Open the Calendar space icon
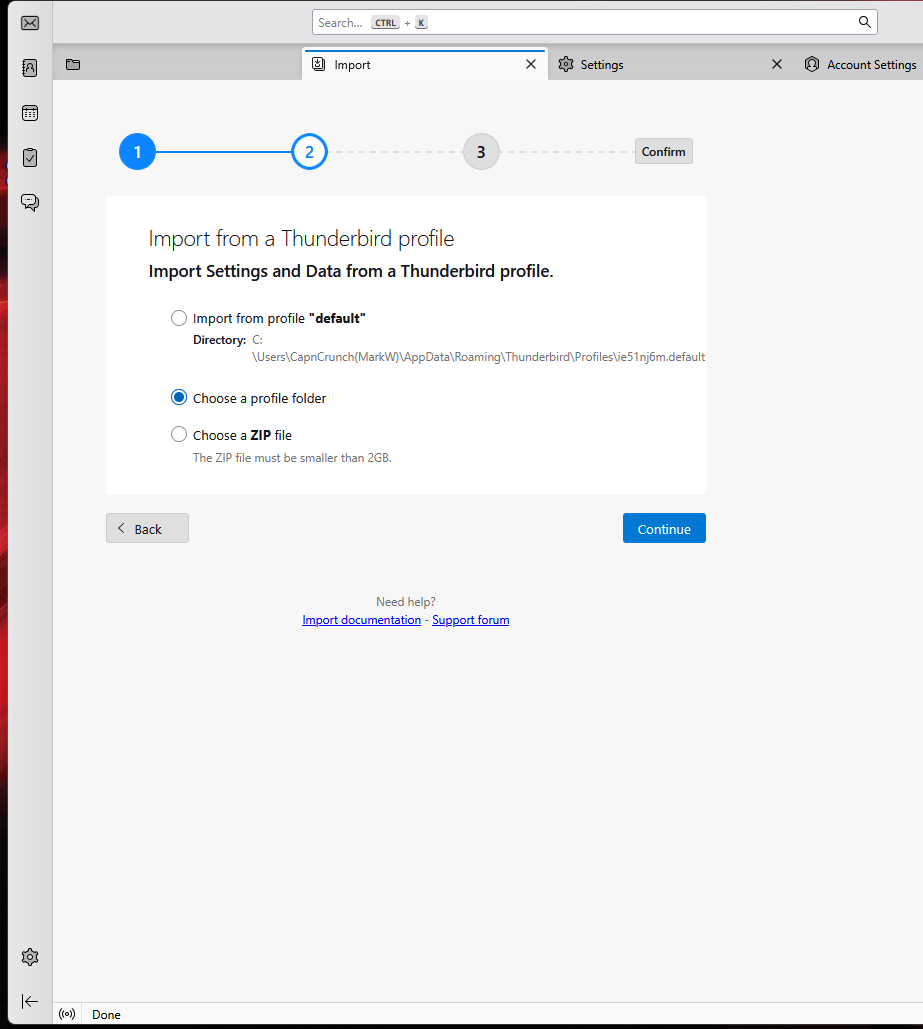923x1029 pixels. click(x=30, y=113)
